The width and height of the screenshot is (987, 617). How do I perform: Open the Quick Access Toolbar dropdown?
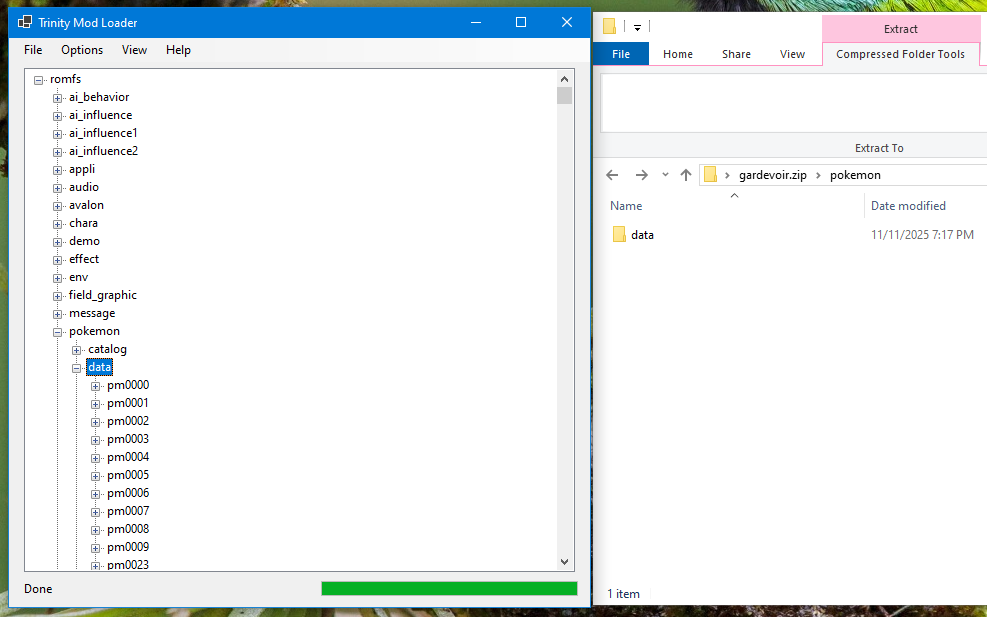[637, 27]
